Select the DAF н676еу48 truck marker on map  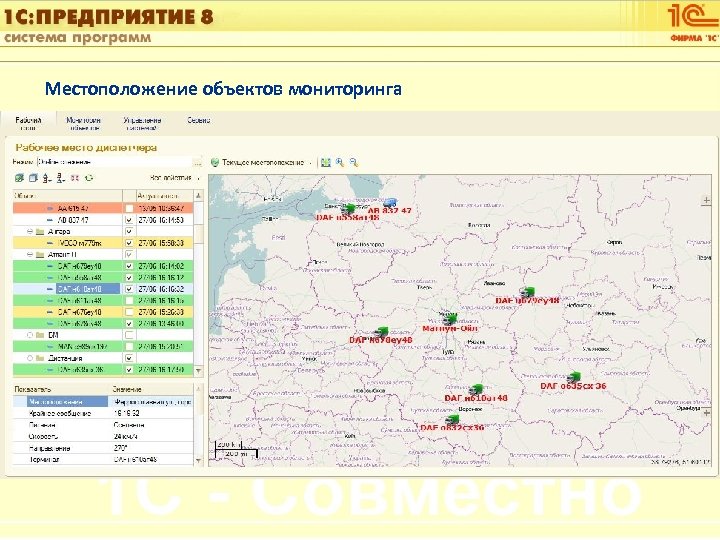pos(382,332)
